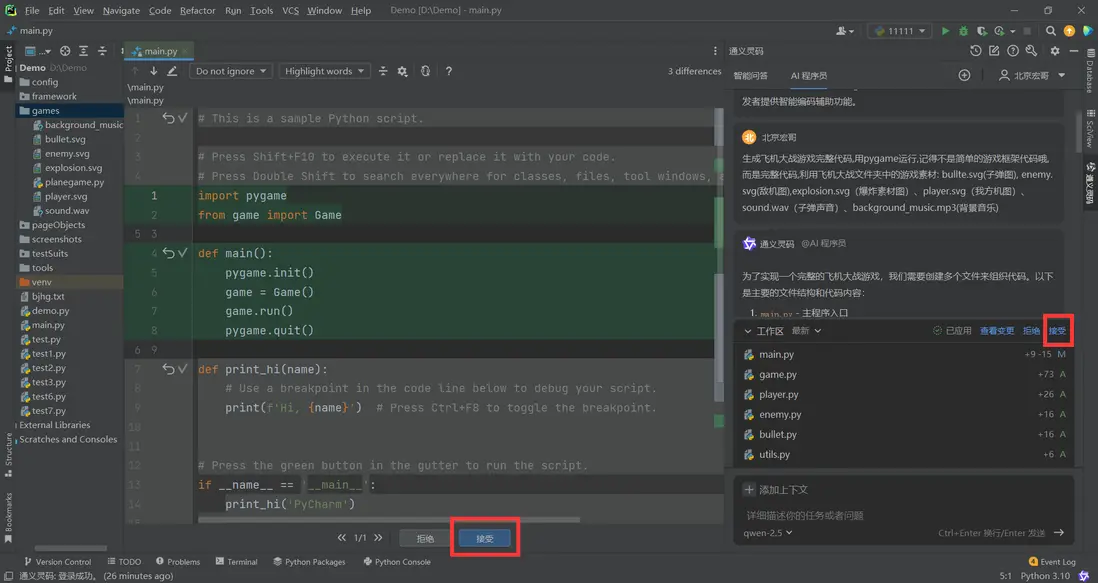Switch to the 智能问答 tab
Viewport: 1098px width, 583px height.
coord(750,76)
